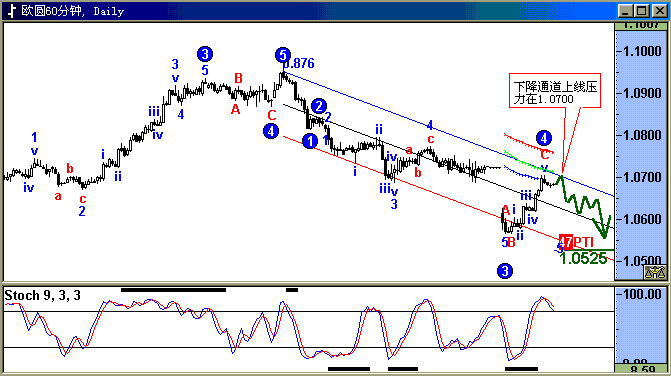Maximize the 欧圆60分钟 chart window
The image size is (671, 377).
click(642, 11)
